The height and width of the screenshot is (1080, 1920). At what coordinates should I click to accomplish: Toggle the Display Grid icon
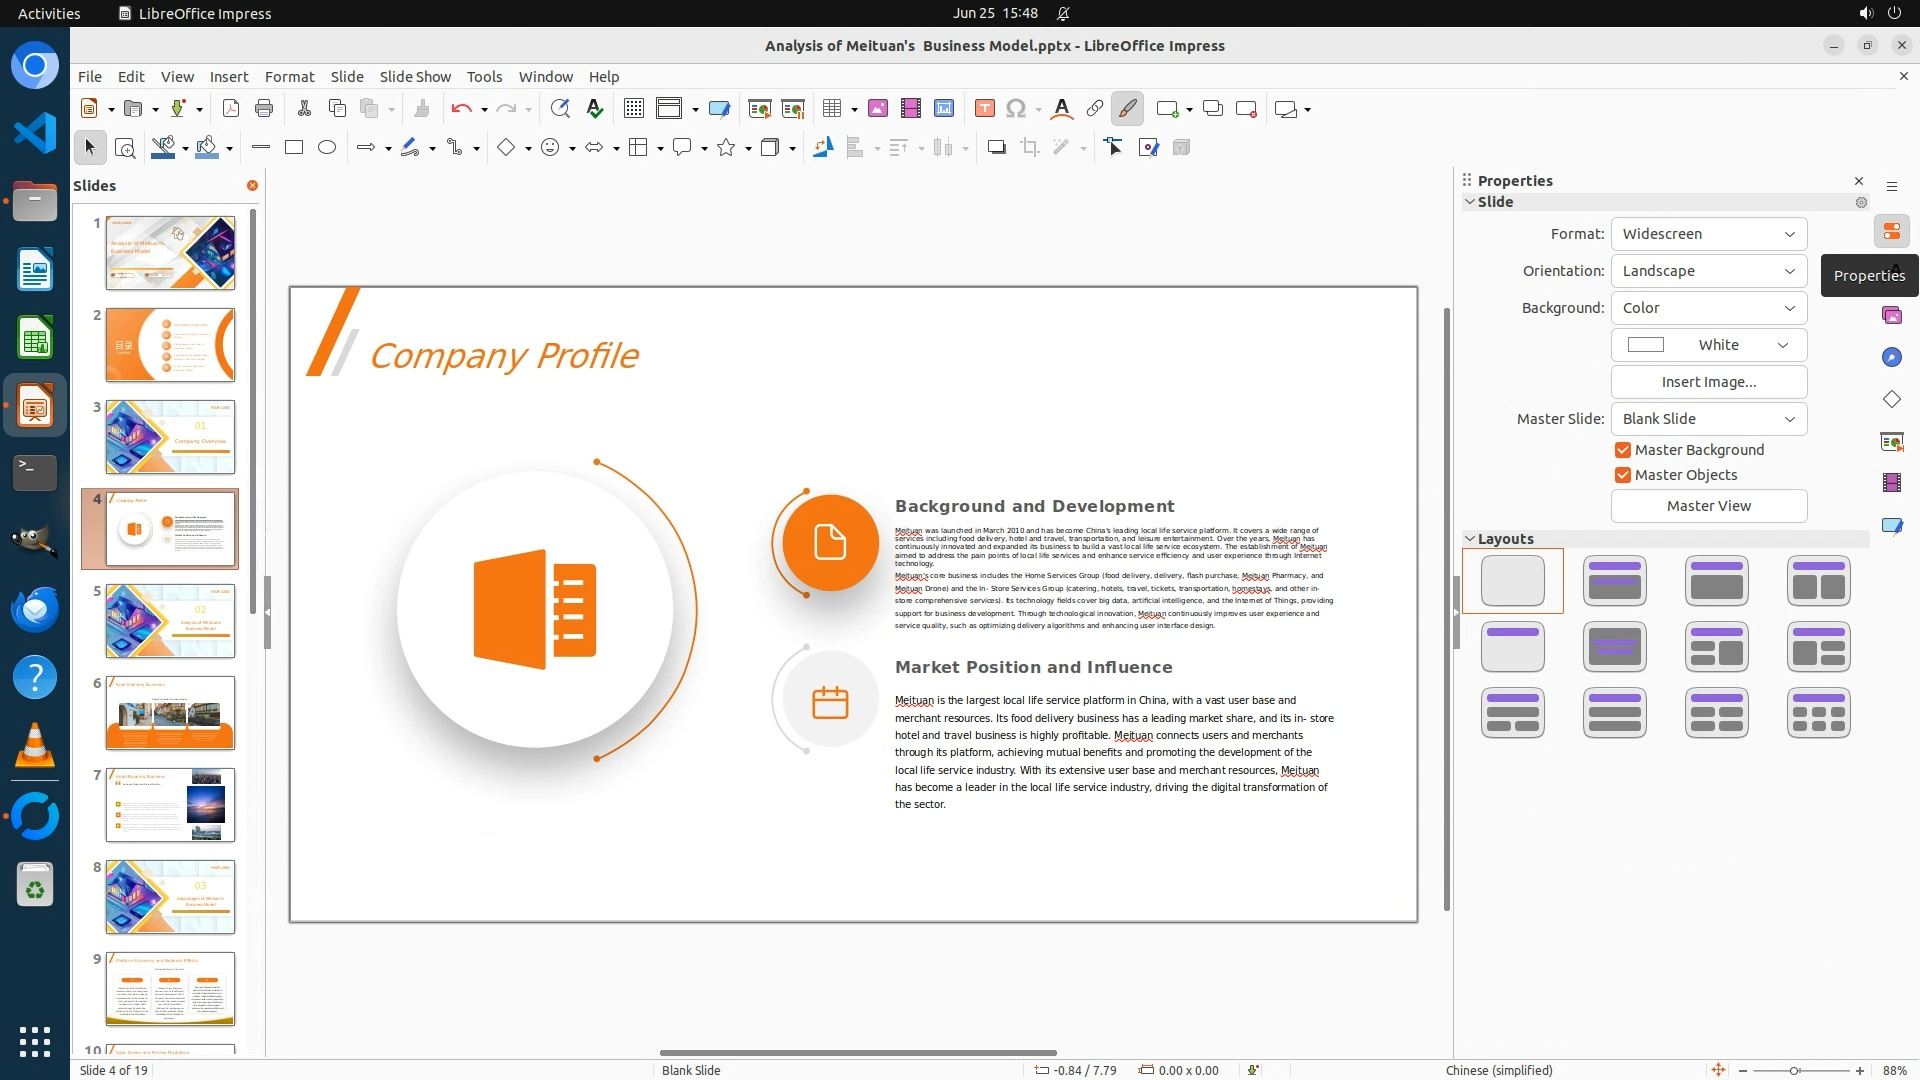pos(633,109)
